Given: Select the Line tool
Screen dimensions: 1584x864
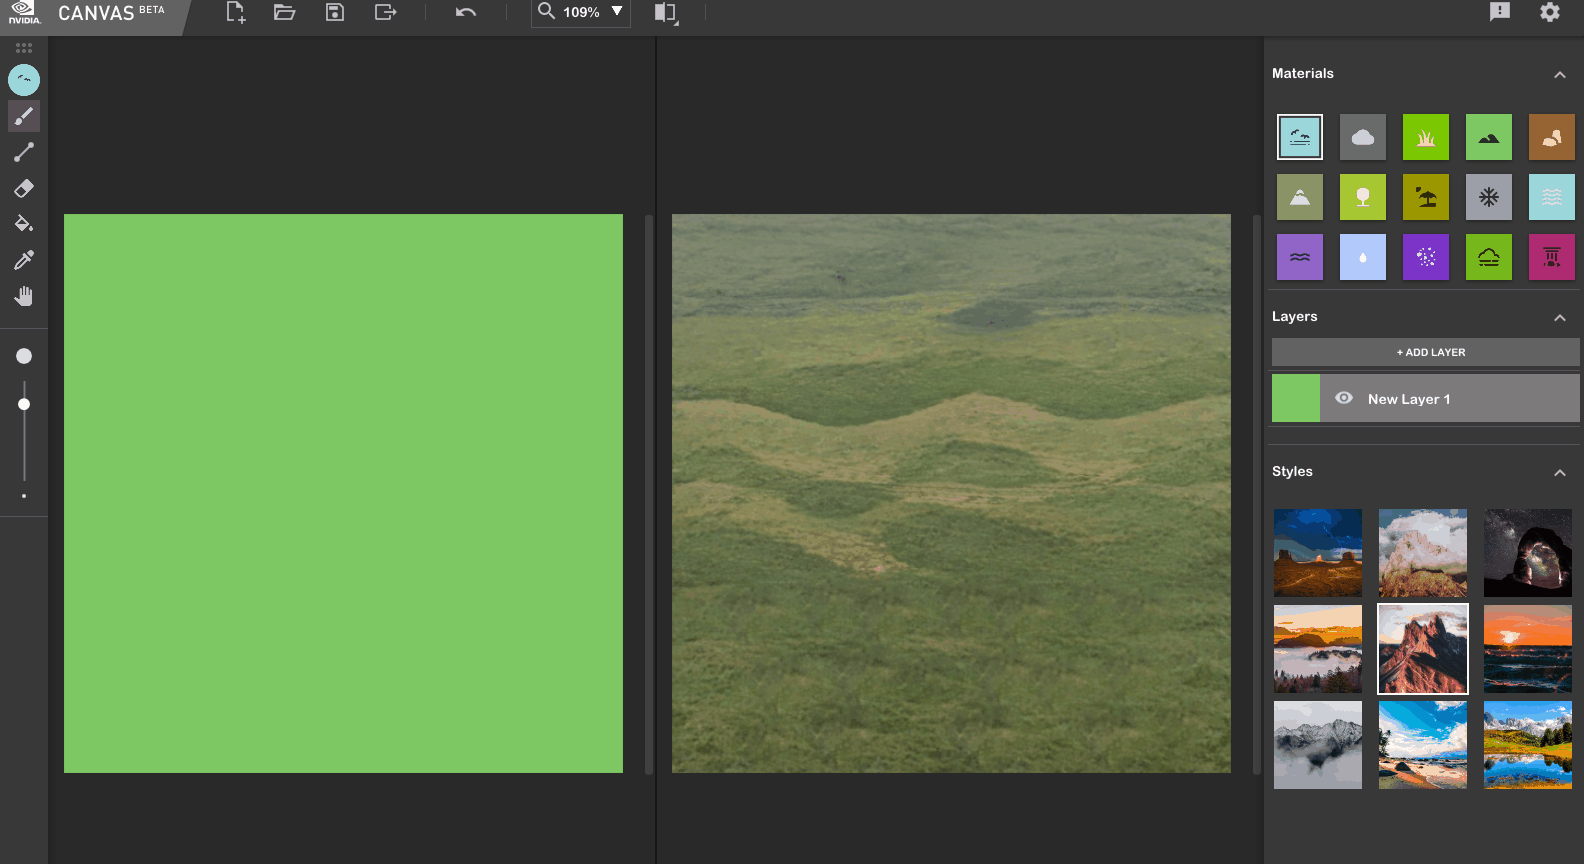Looking at the screenshot, I should point(24,152).
